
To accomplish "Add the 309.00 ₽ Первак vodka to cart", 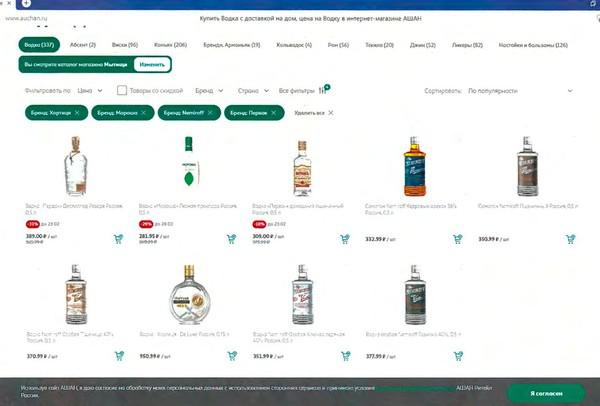I will pyautogui.click(x=345, y=239).
